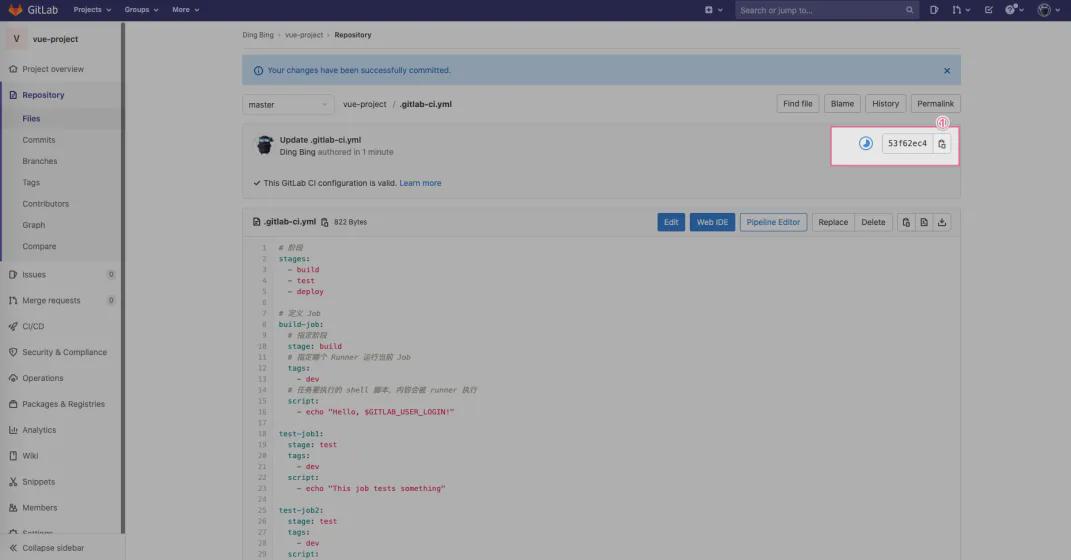
Task: Open Issues icon in top navbar
Action: [x=934, y=10]
